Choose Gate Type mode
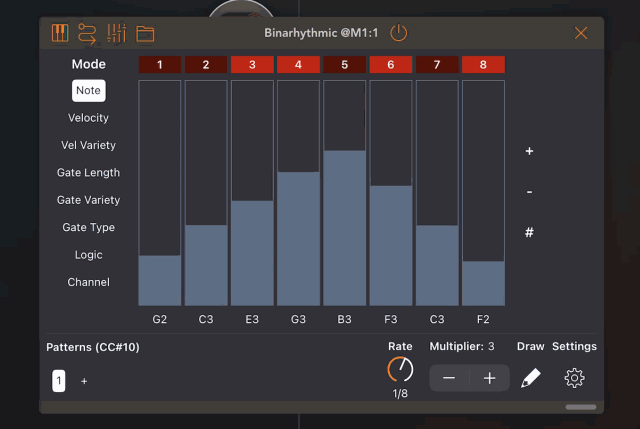Screen dimensions: 640x429 tap(89, 227)
